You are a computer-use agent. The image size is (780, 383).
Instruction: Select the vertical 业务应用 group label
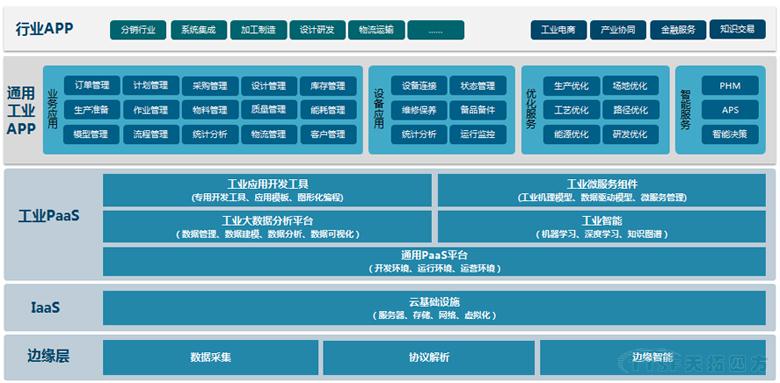click(x=53, y=109)
